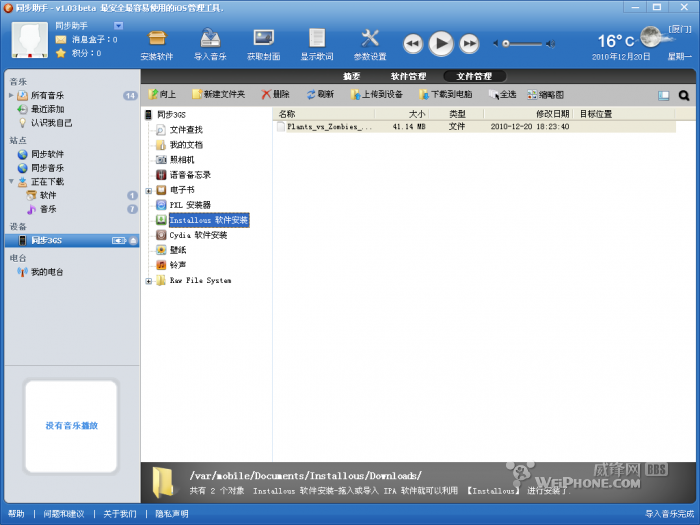Click the moon weather icon
The image size is (700, 525).
coord(651,37)
